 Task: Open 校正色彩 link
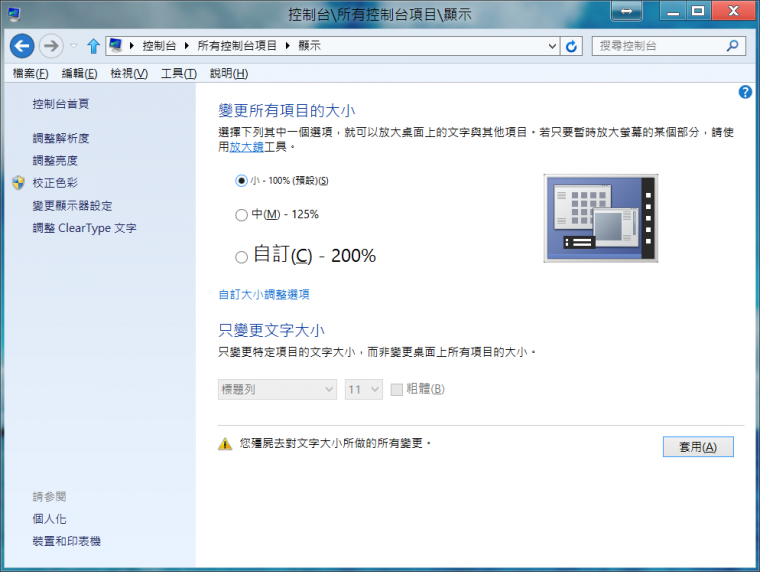point(55,183)
